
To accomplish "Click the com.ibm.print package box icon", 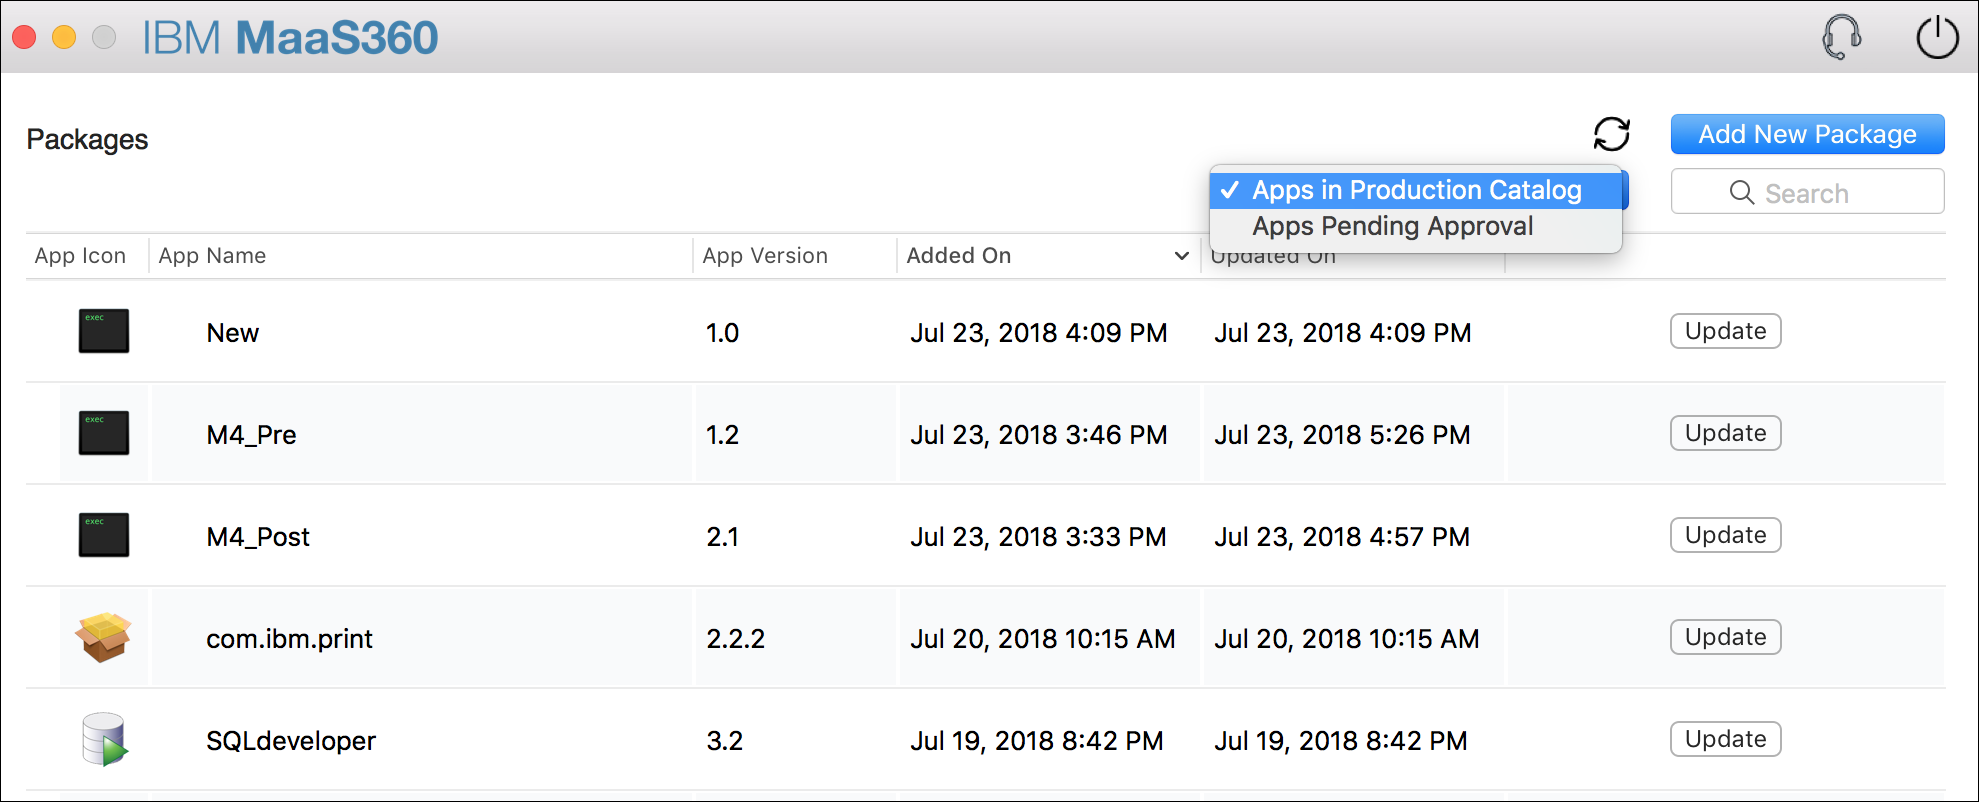I will [104, 637].
